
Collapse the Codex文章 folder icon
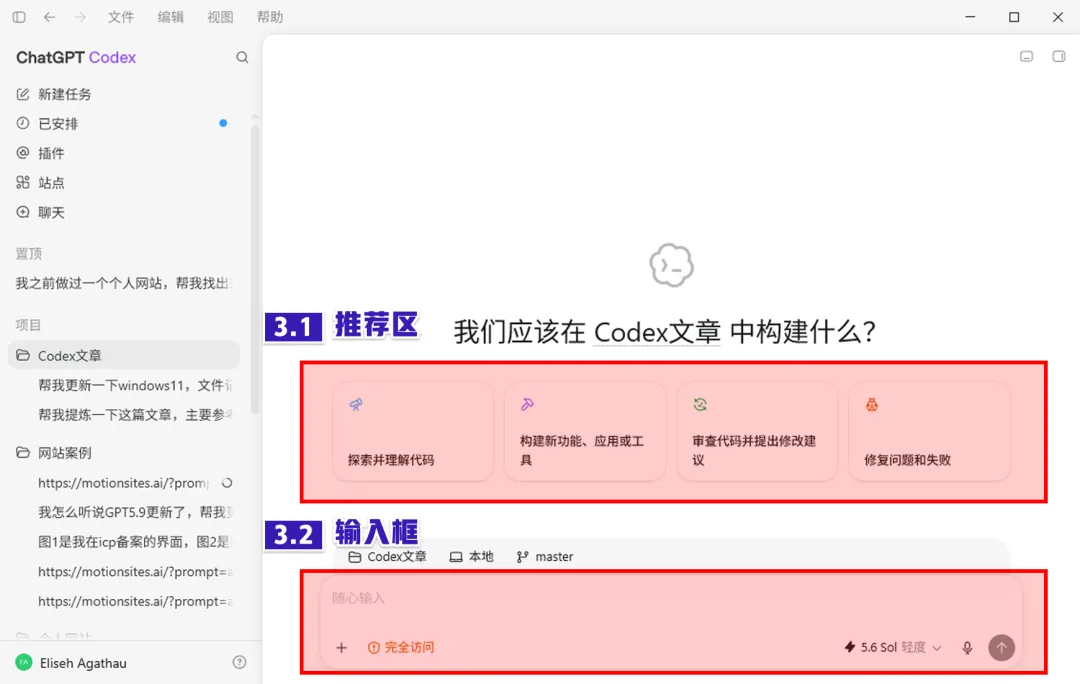(x=23, y=355)
